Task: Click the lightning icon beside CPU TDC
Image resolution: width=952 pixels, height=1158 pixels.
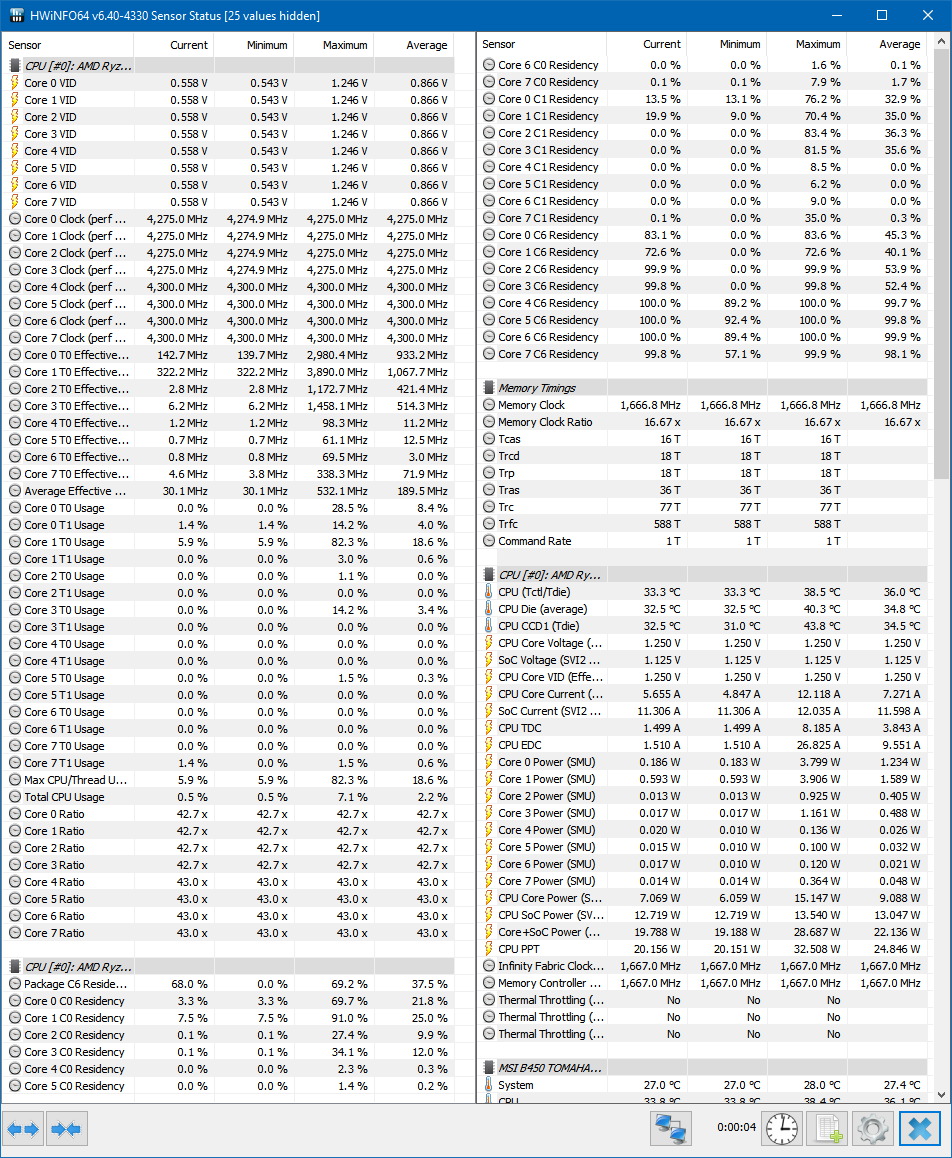Action: pos(488,727)
